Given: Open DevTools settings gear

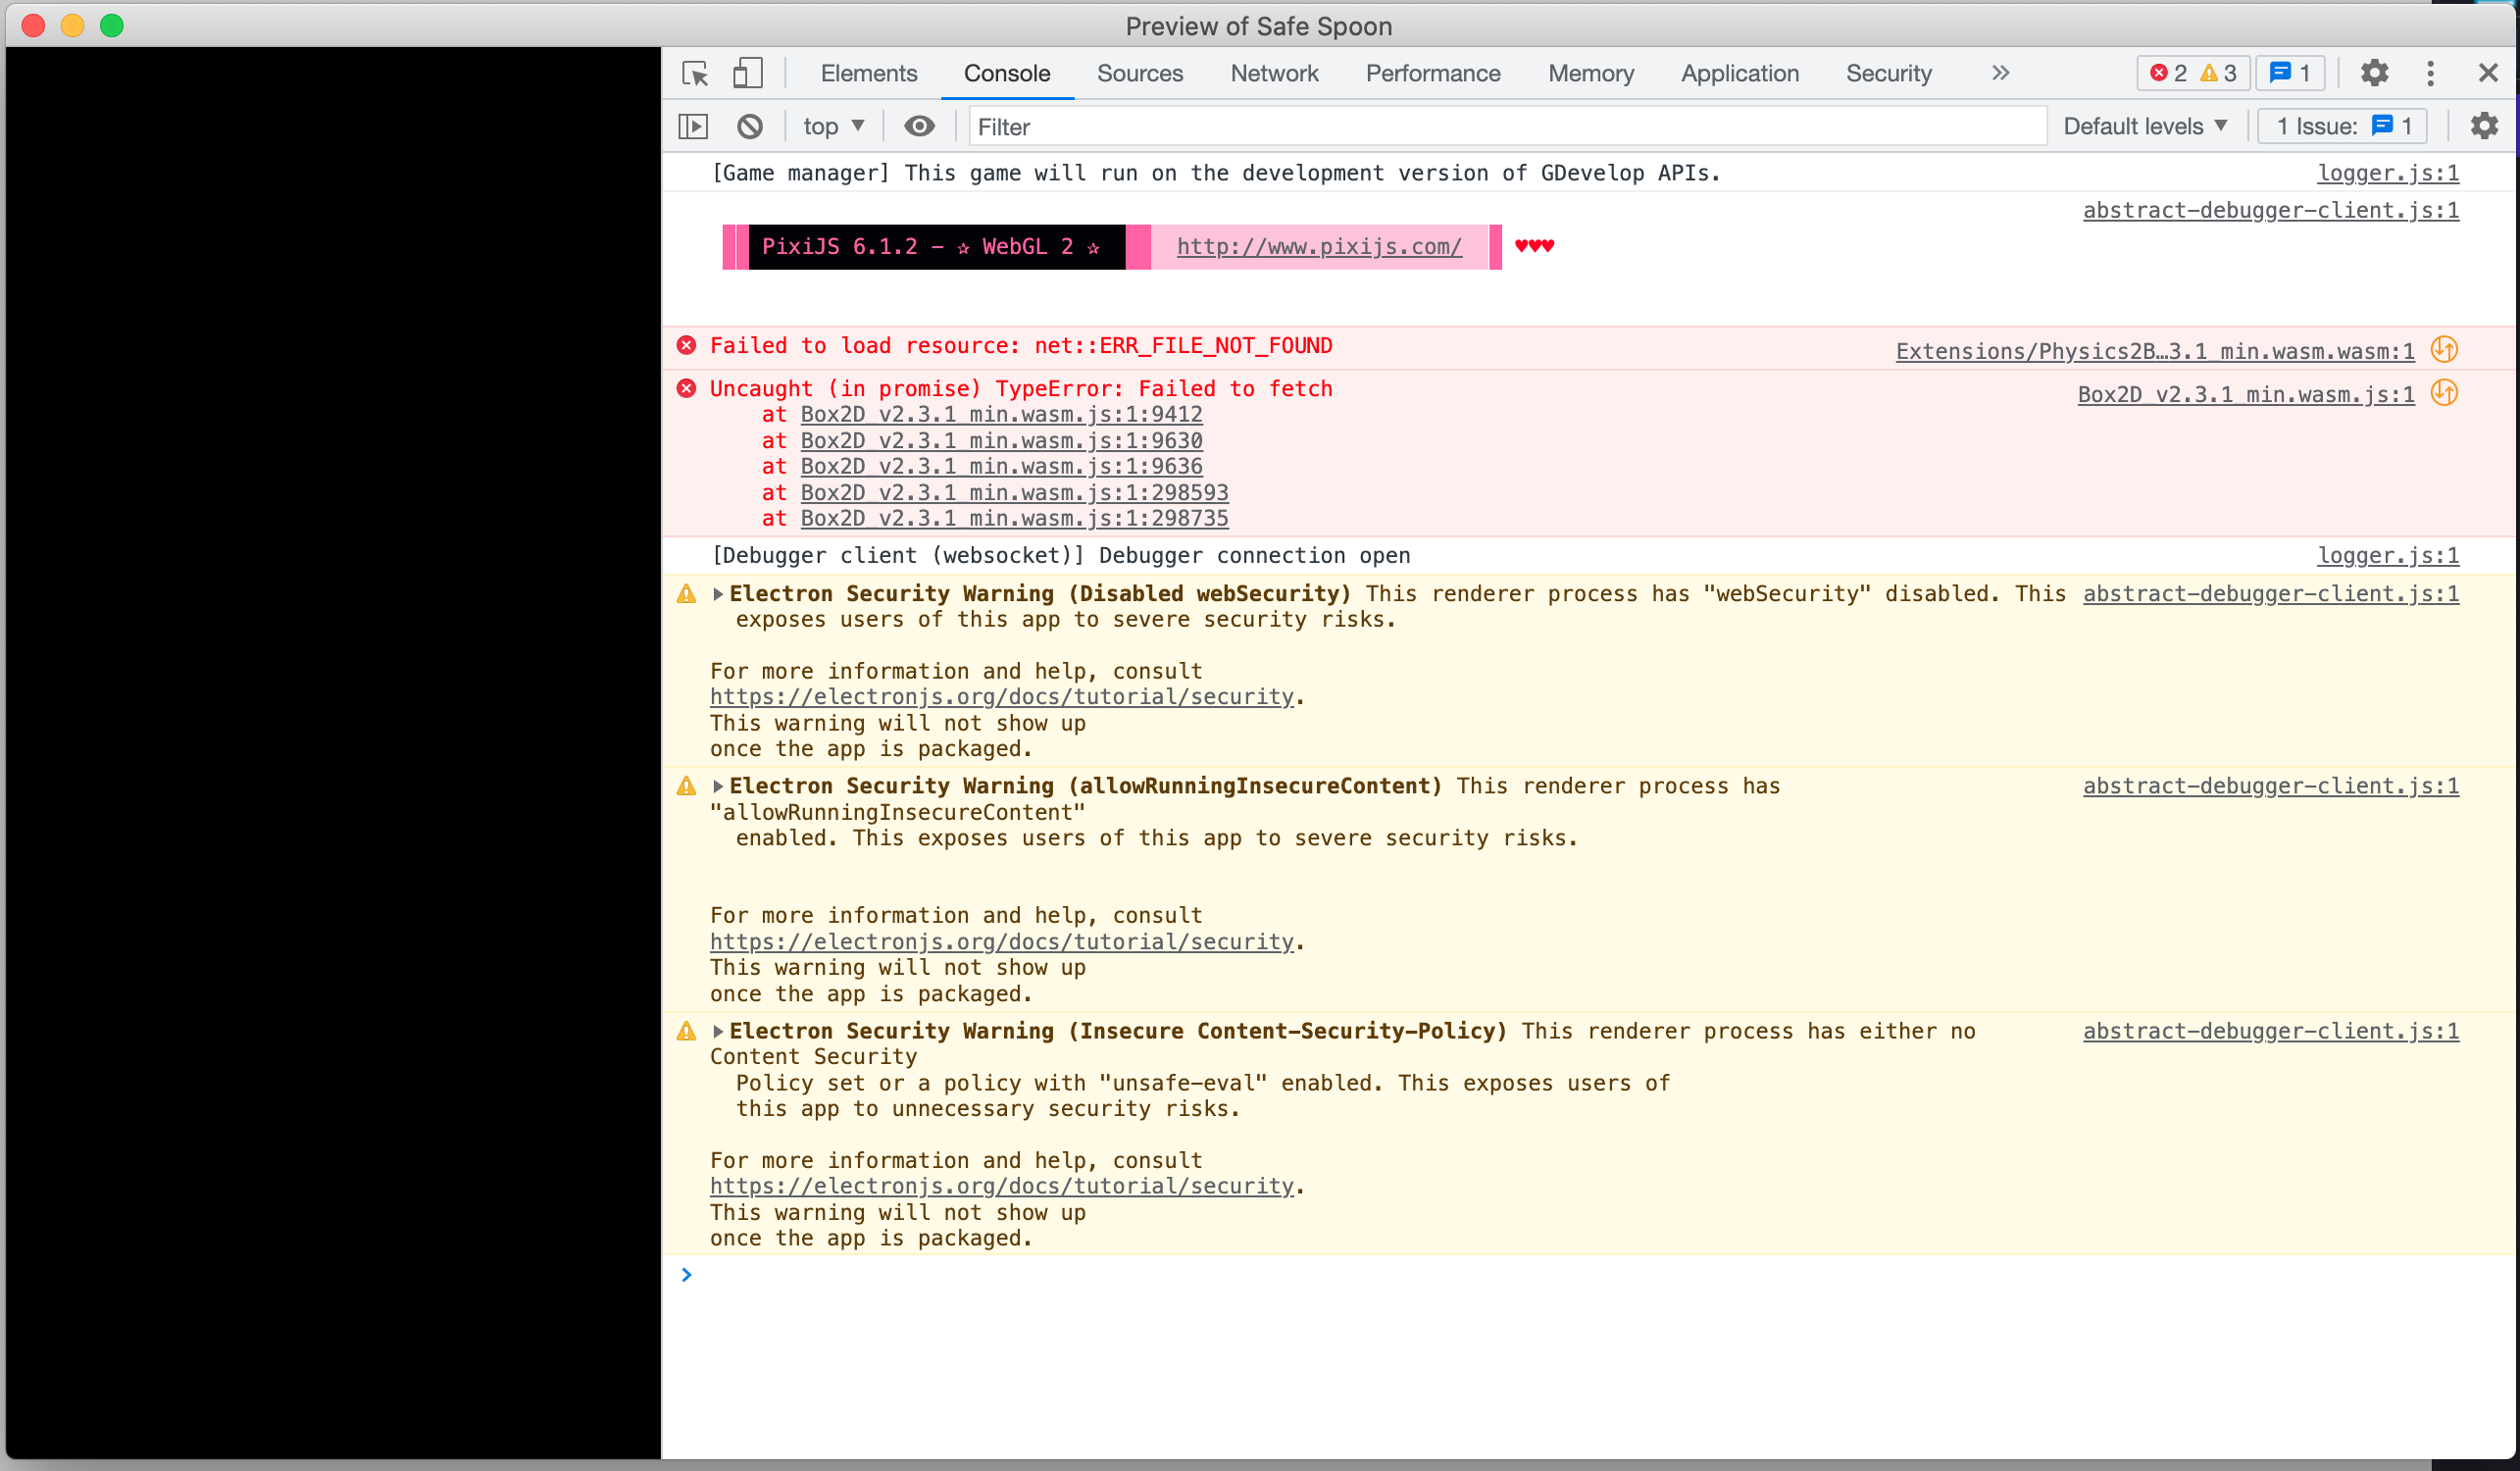Looking at the screenshot, I should pos(2375,73).
